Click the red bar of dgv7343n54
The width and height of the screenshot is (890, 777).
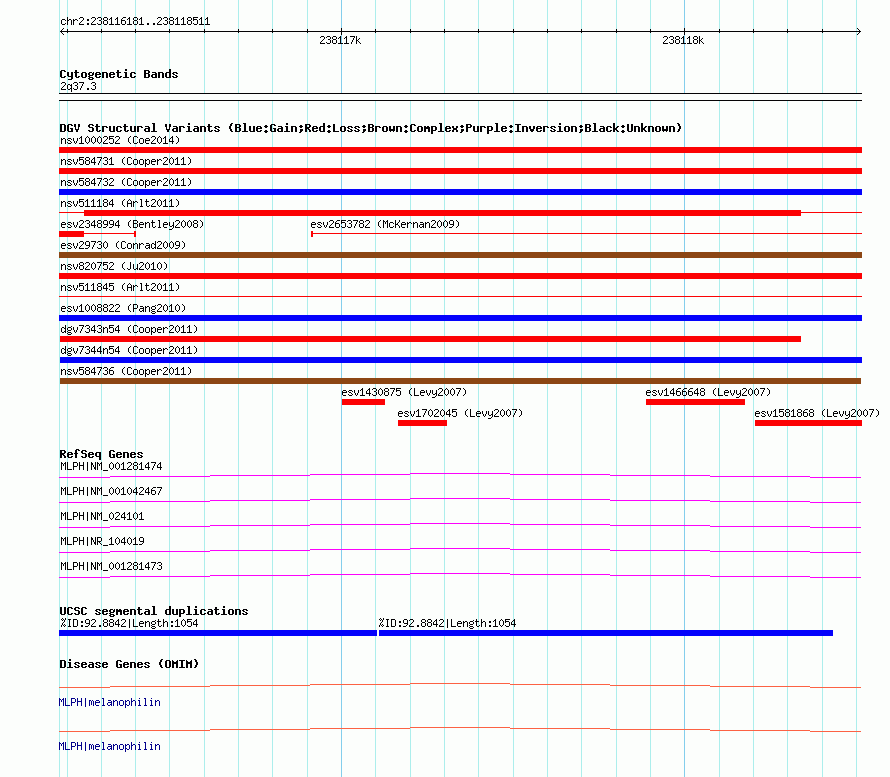(430, 339)
